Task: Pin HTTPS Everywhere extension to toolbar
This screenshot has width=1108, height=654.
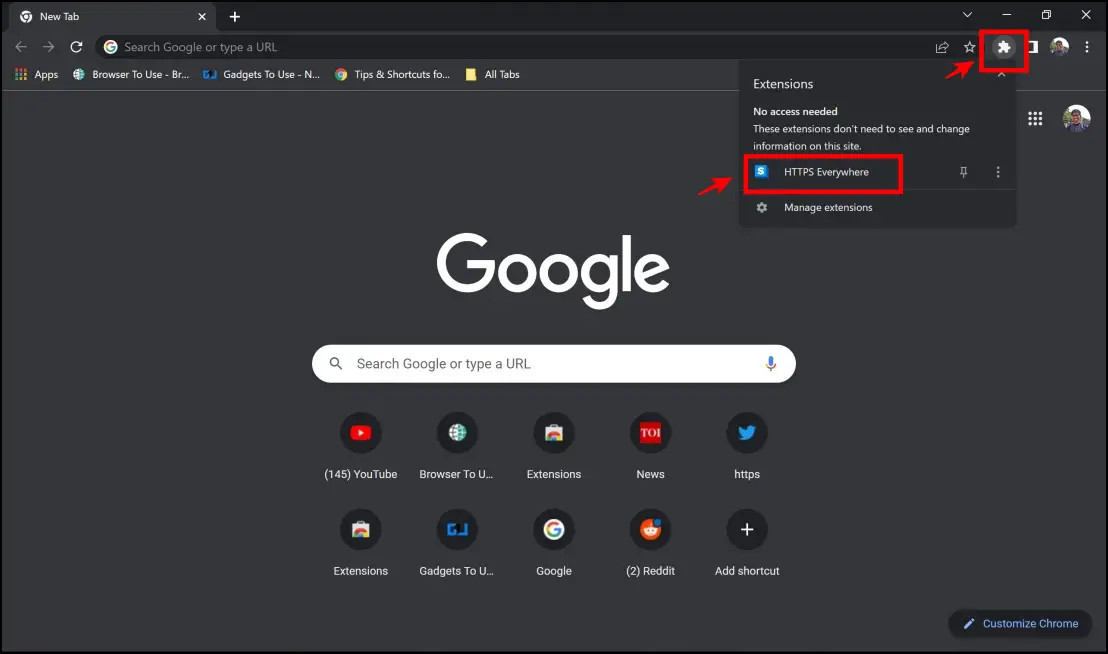Action: point(963,172)
